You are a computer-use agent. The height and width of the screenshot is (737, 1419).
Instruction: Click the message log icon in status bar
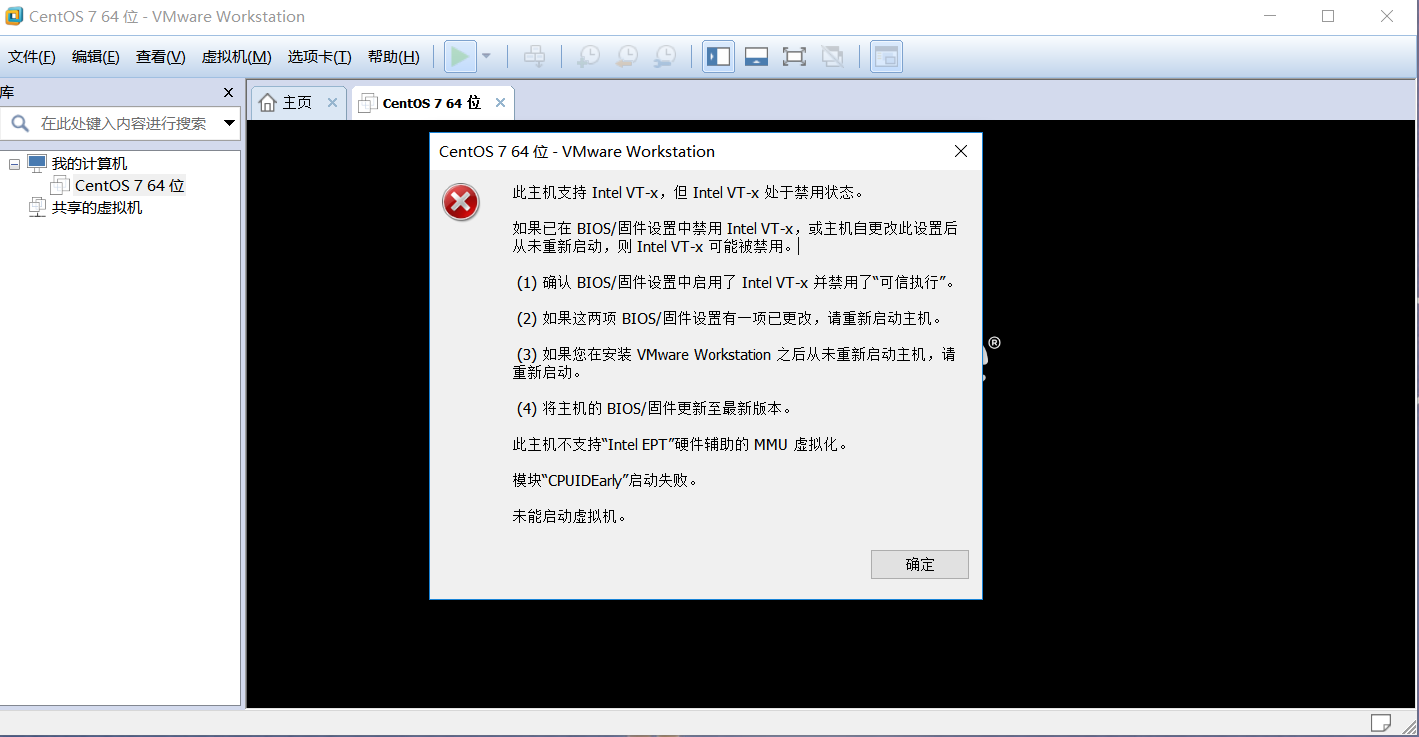pyautogui.click(x=1381, y=722)
